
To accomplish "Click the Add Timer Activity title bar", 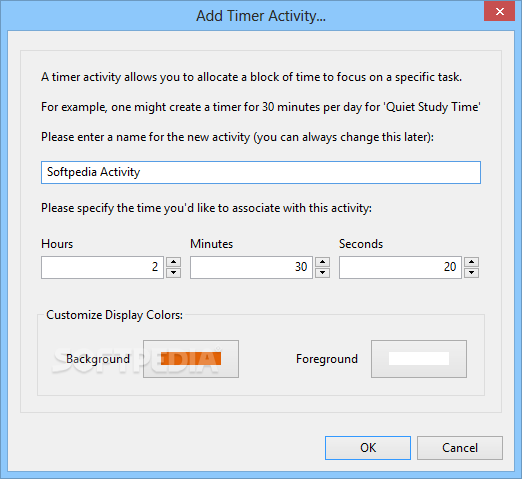I will click(261, 16).
